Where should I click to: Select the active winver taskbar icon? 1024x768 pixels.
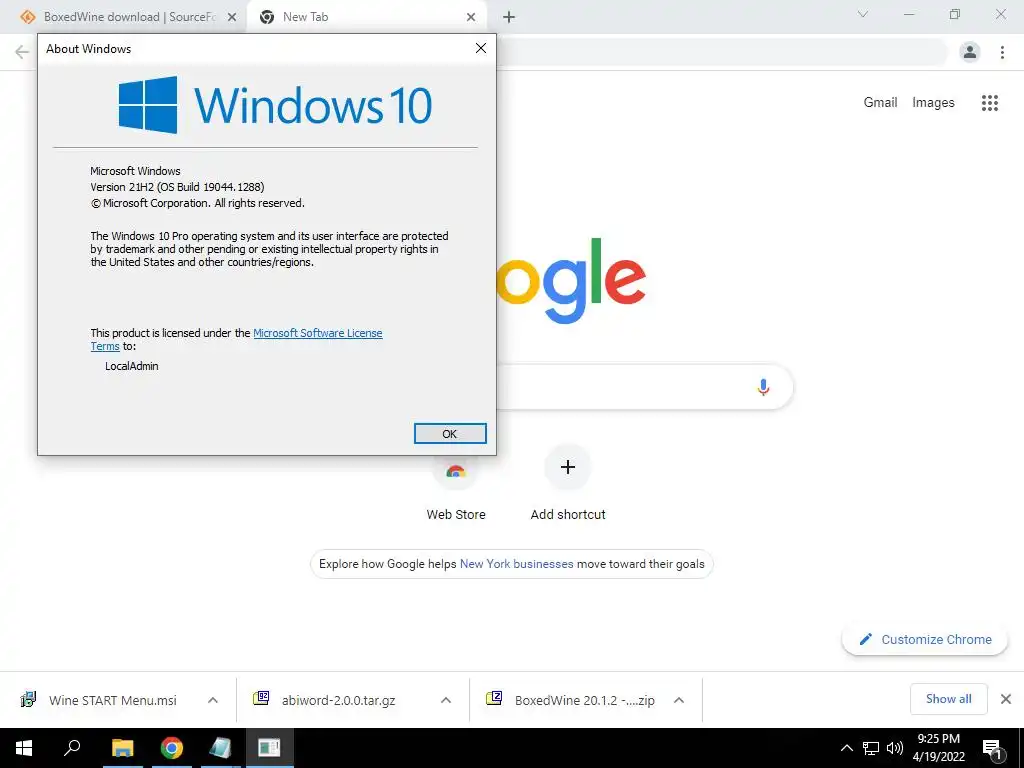[x=269, y=748]
